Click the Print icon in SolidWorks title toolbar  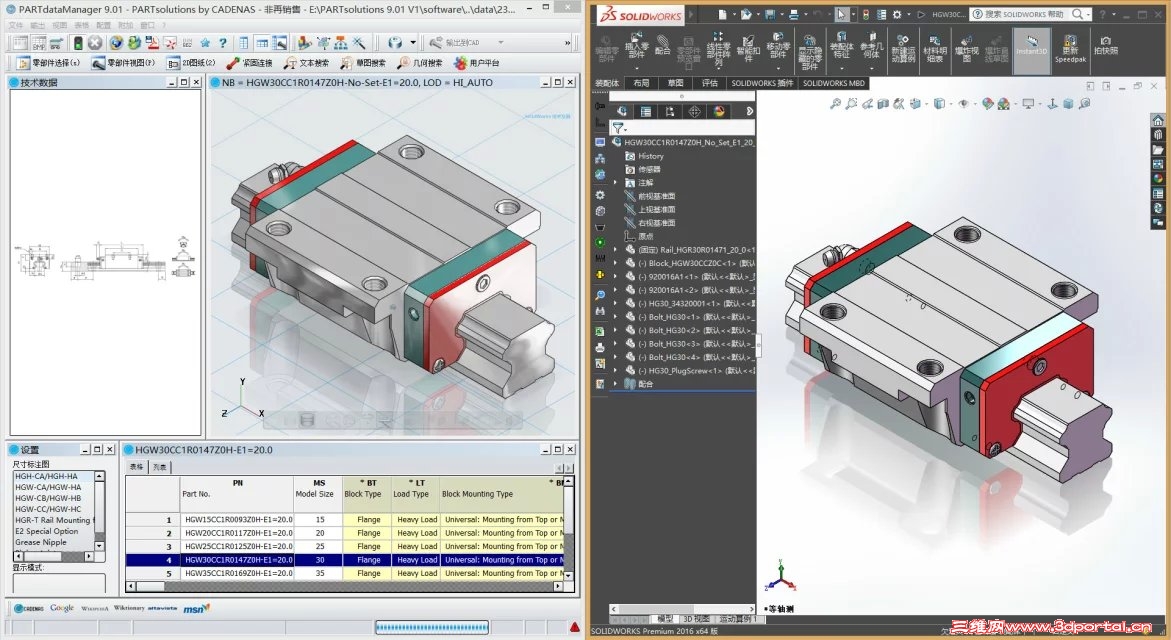point(793,14)
